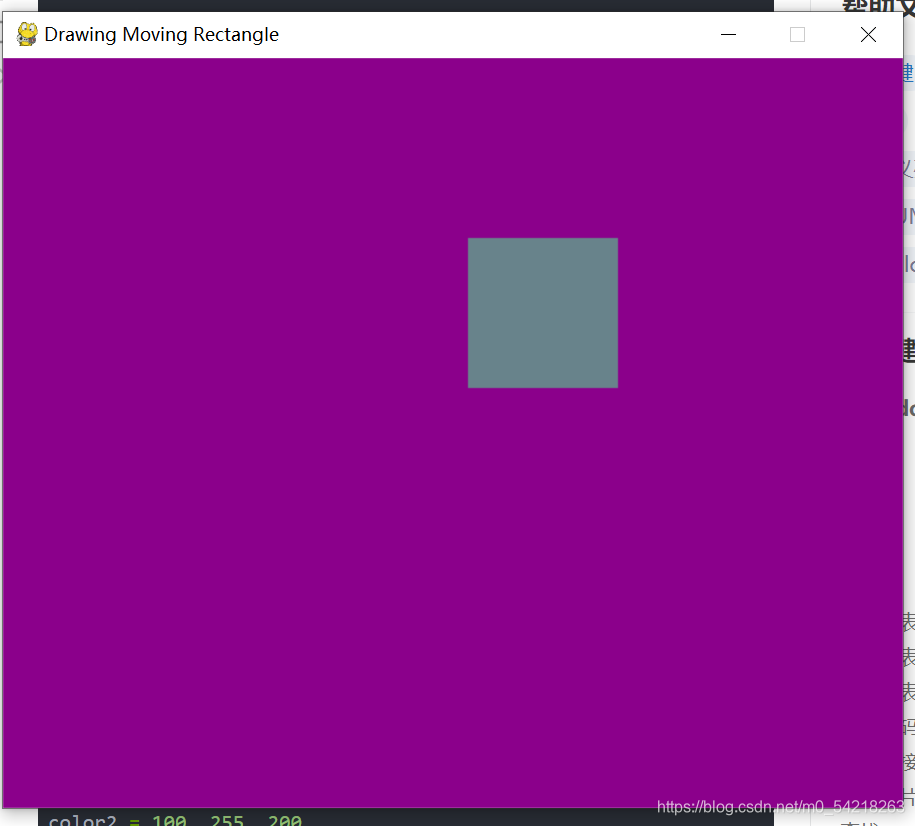Viewport: 915px width, 826px height.
Task: Close the Drawing Moving Rectangle window
Action: pyautogui.click(x=868, y=34)
